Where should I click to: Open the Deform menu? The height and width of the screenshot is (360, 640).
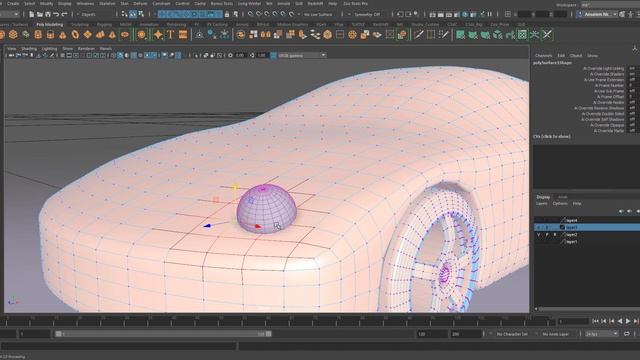140,3
